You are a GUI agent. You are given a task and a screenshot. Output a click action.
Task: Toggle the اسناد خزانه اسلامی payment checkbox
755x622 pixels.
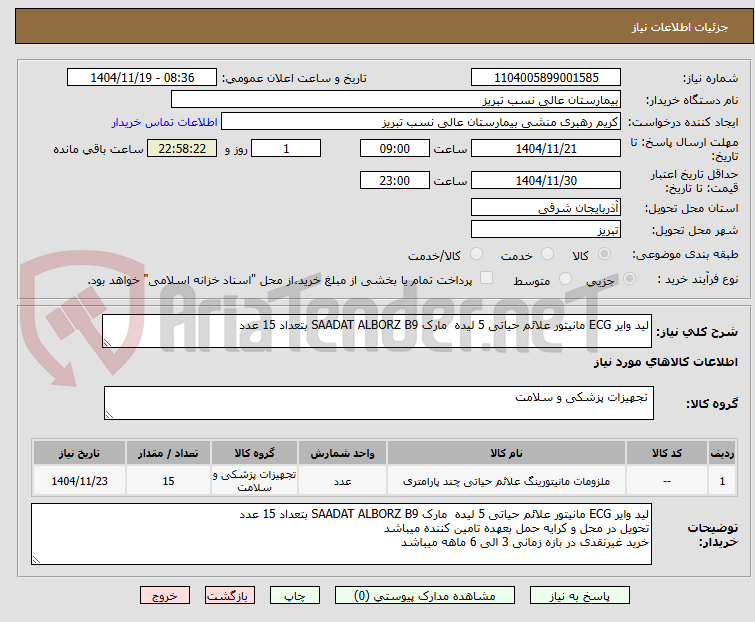pos(487,278)
